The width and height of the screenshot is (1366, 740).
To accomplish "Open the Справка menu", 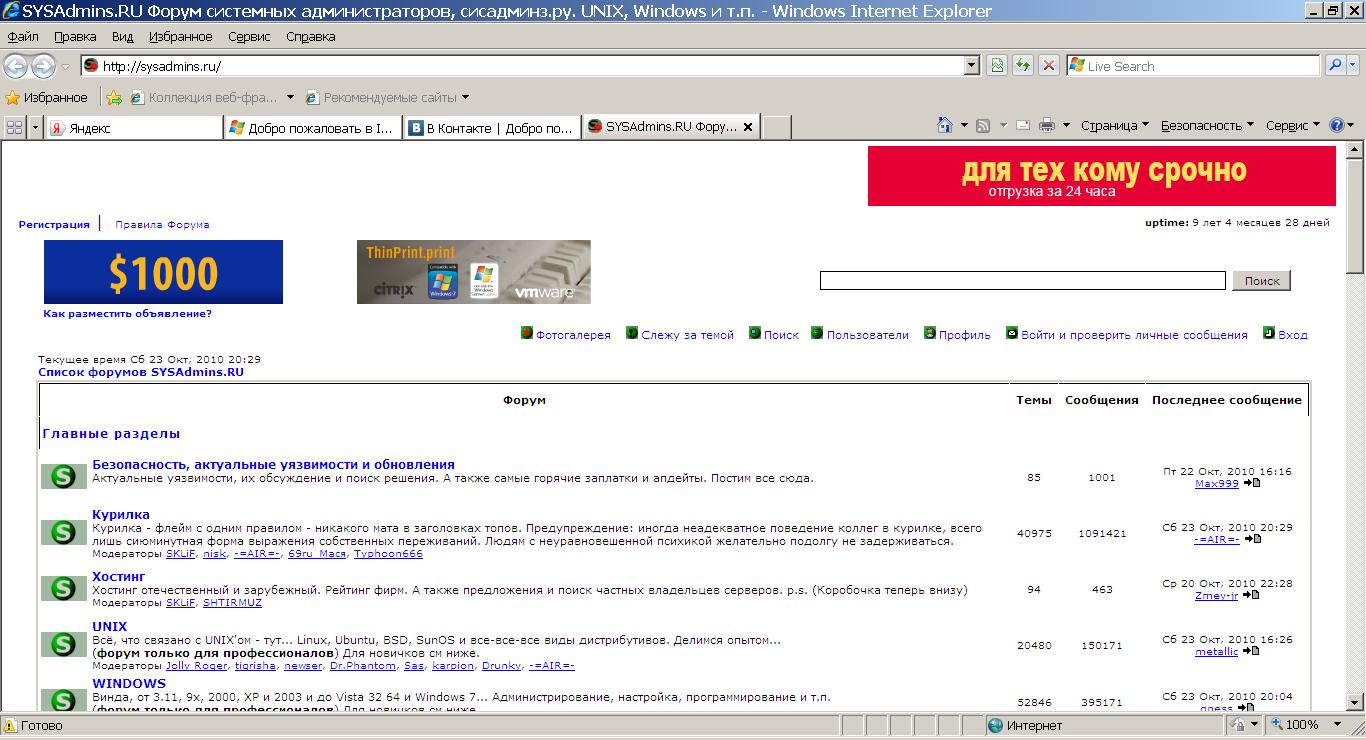I will pyautogui.click(x=310, y=36).
